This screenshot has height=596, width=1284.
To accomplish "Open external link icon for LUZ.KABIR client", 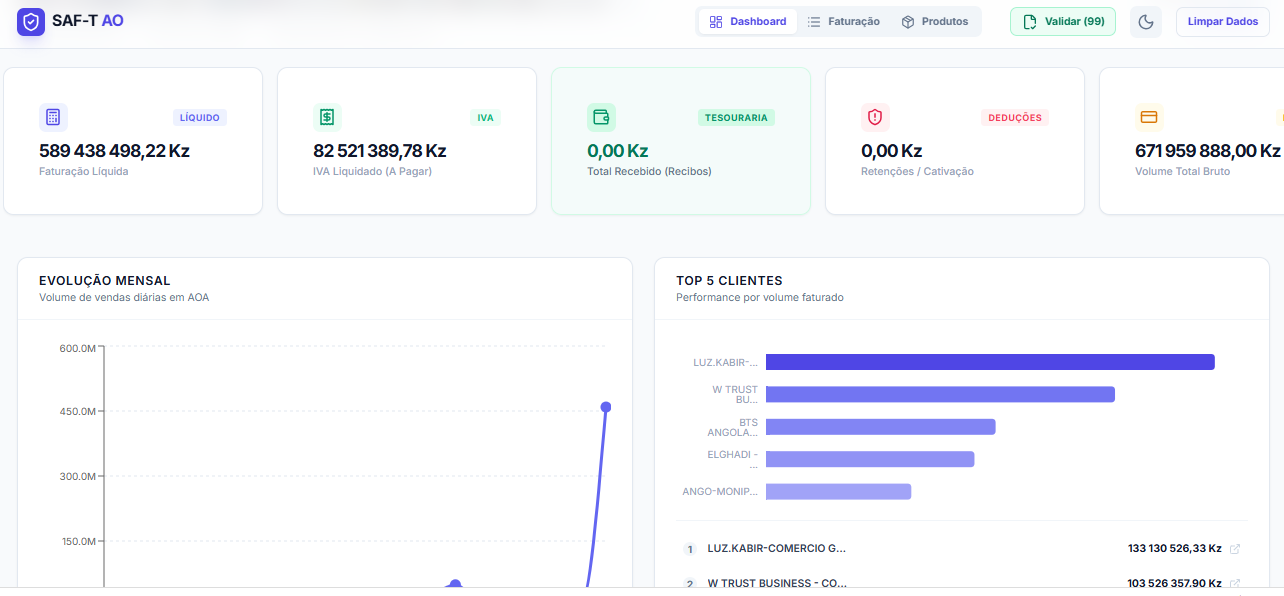I will [x=1235, y=549].
